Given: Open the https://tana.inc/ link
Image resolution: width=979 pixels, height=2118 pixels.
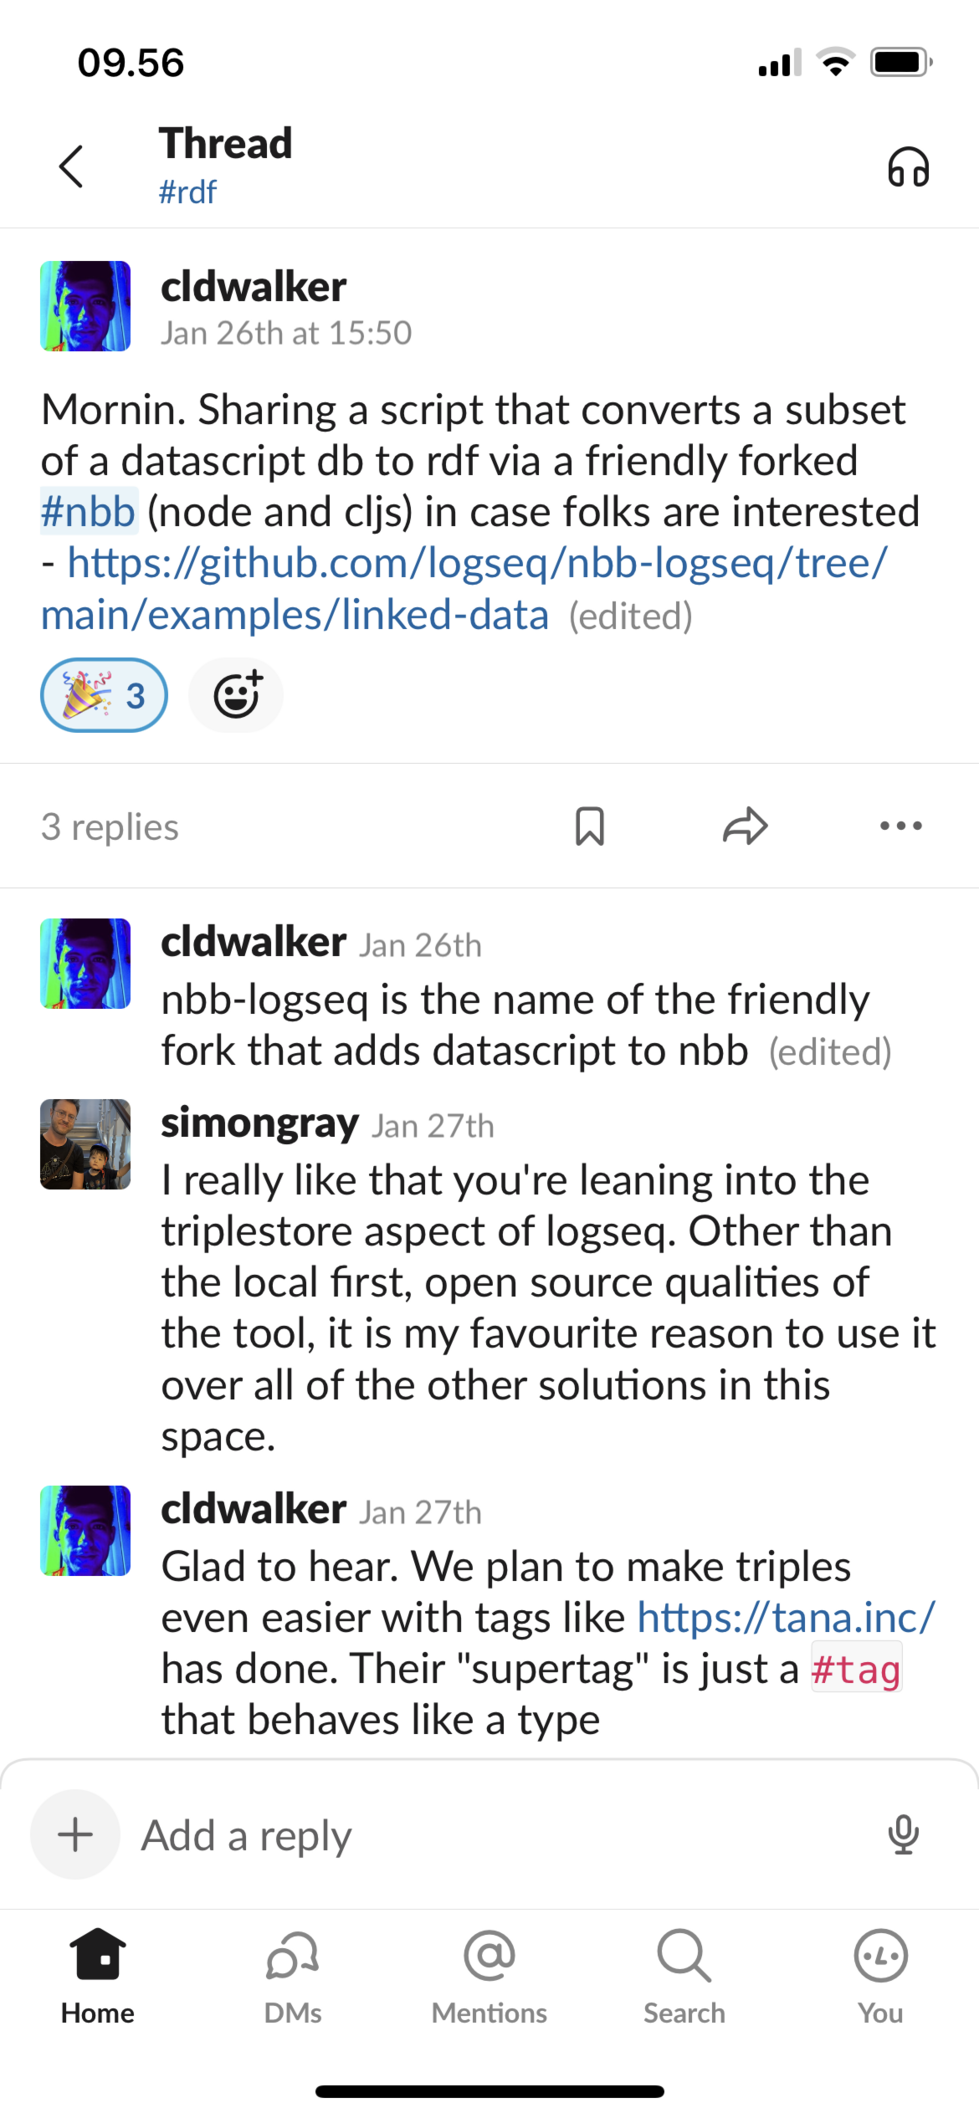Looking at the screenshot, I should (x=786, y=1617).
